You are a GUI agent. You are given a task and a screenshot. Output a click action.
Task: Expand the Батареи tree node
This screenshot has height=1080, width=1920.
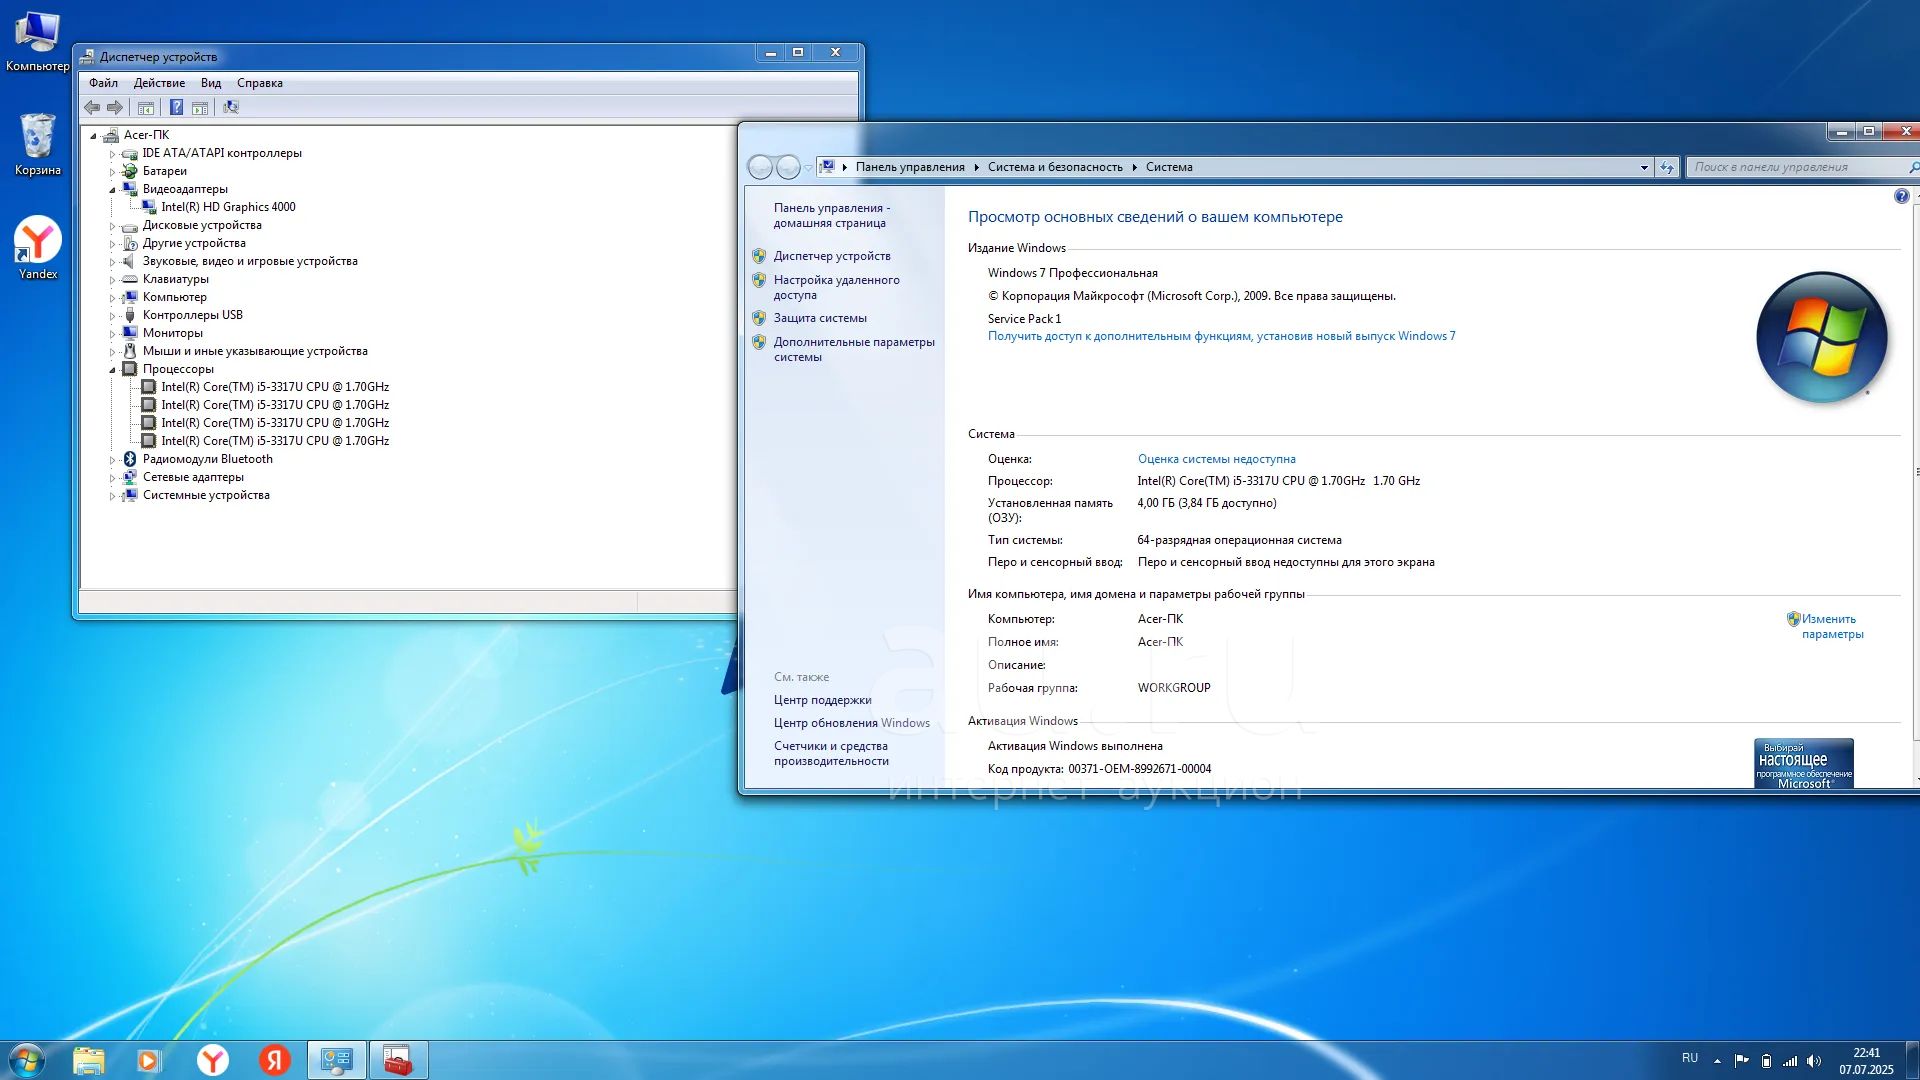[112, 172]
